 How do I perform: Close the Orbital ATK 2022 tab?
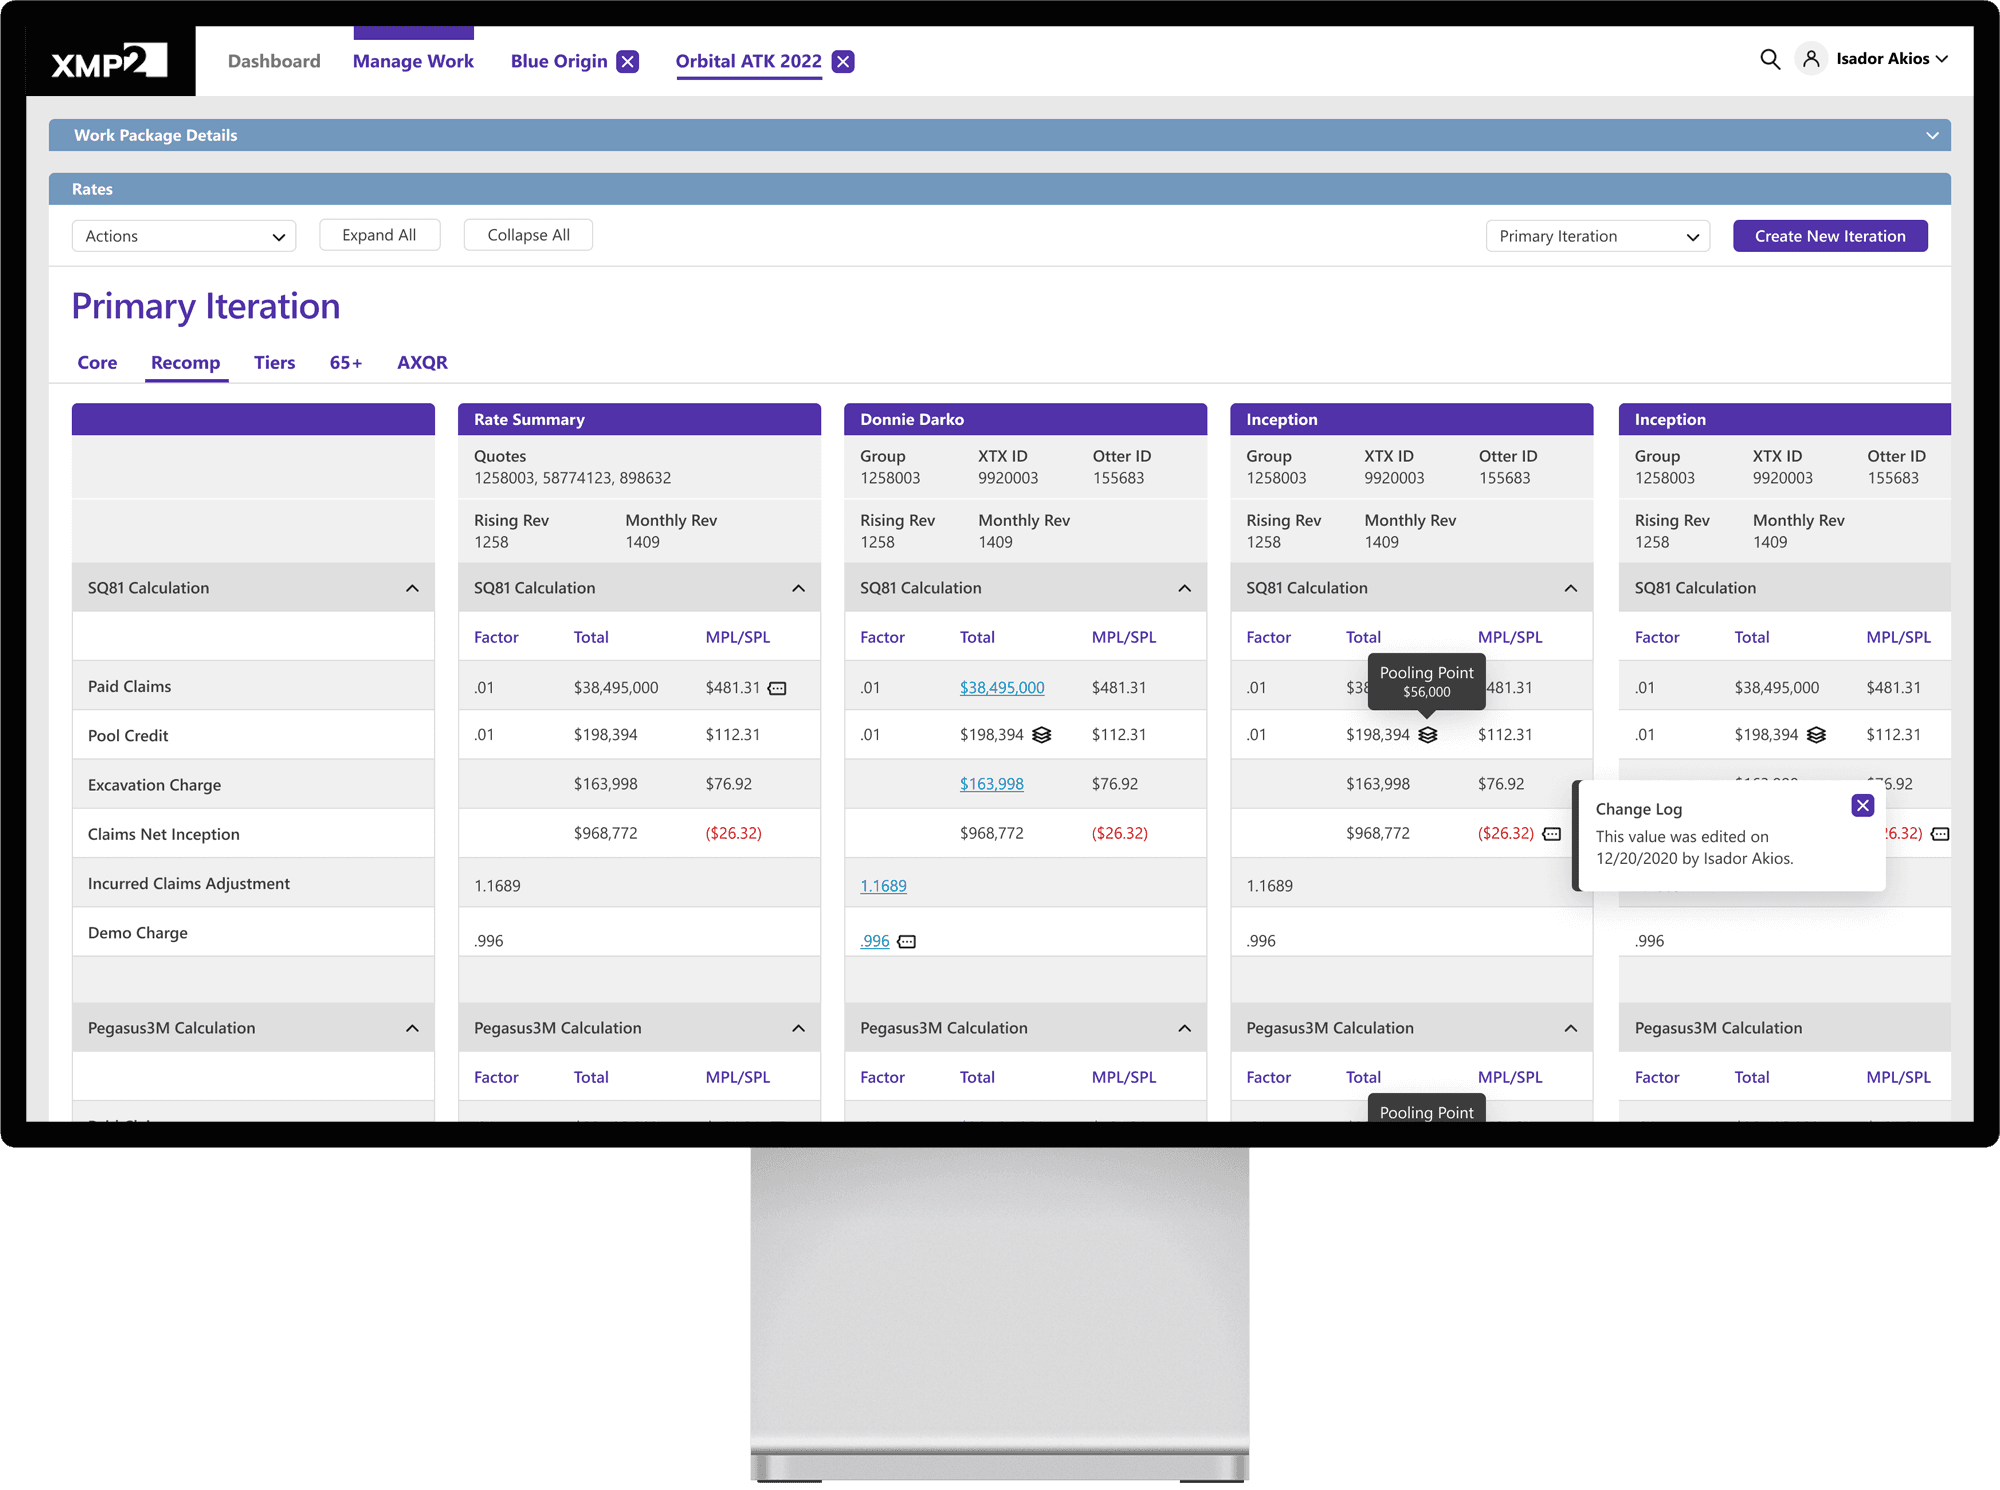point(843,62)
